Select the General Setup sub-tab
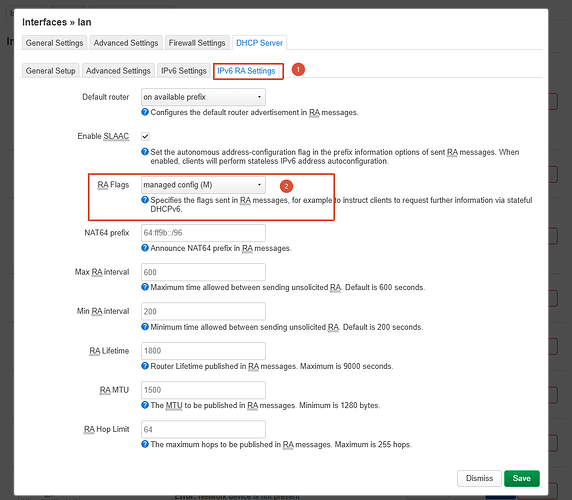Viewport: 572px width, 500px height. 50,71
